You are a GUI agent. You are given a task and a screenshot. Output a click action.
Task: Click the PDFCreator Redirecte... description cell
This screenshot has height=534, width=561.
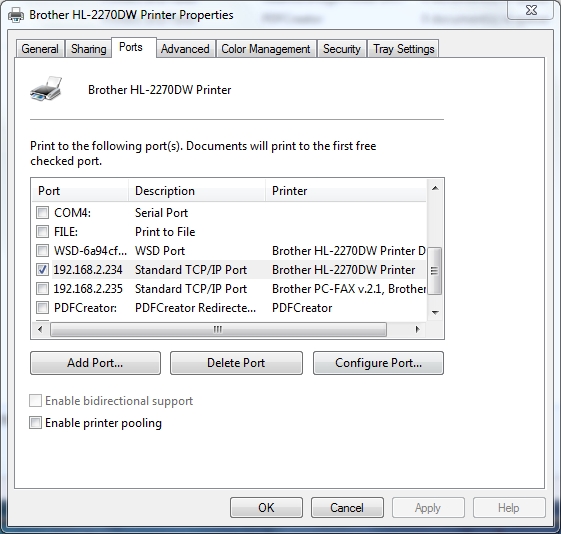pos(195,308)
